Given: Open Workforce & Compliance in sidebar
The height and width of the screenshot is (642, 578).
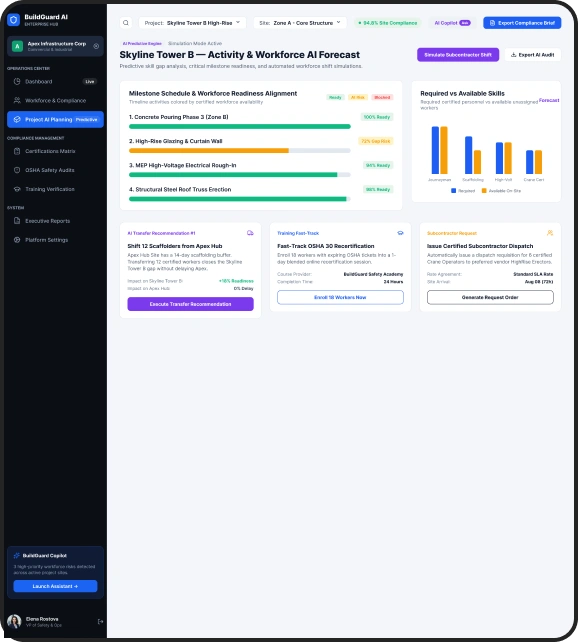Looking at the screenshot, I should 55,100.
